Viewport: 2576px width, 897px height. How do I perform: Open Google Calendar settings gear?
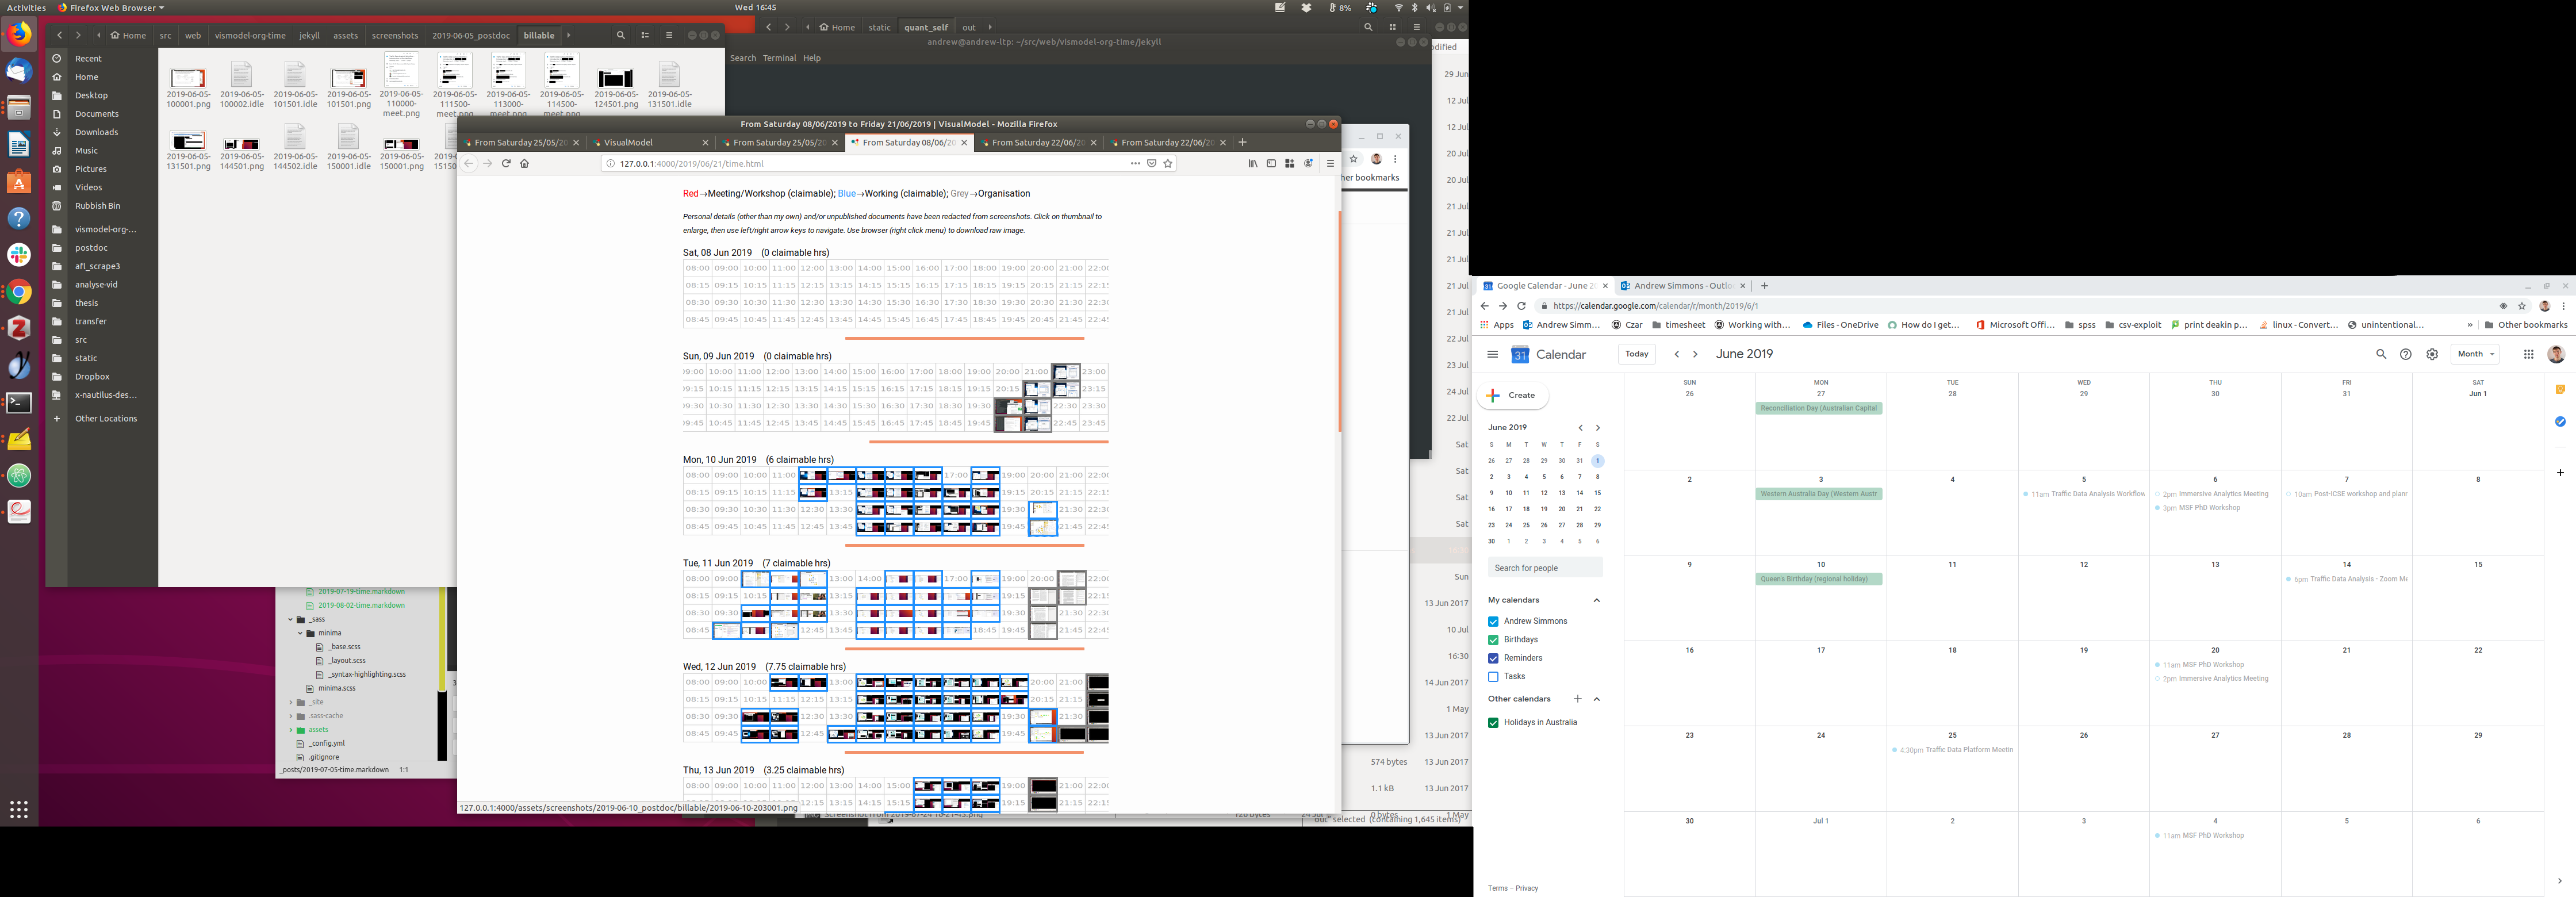2432,354
